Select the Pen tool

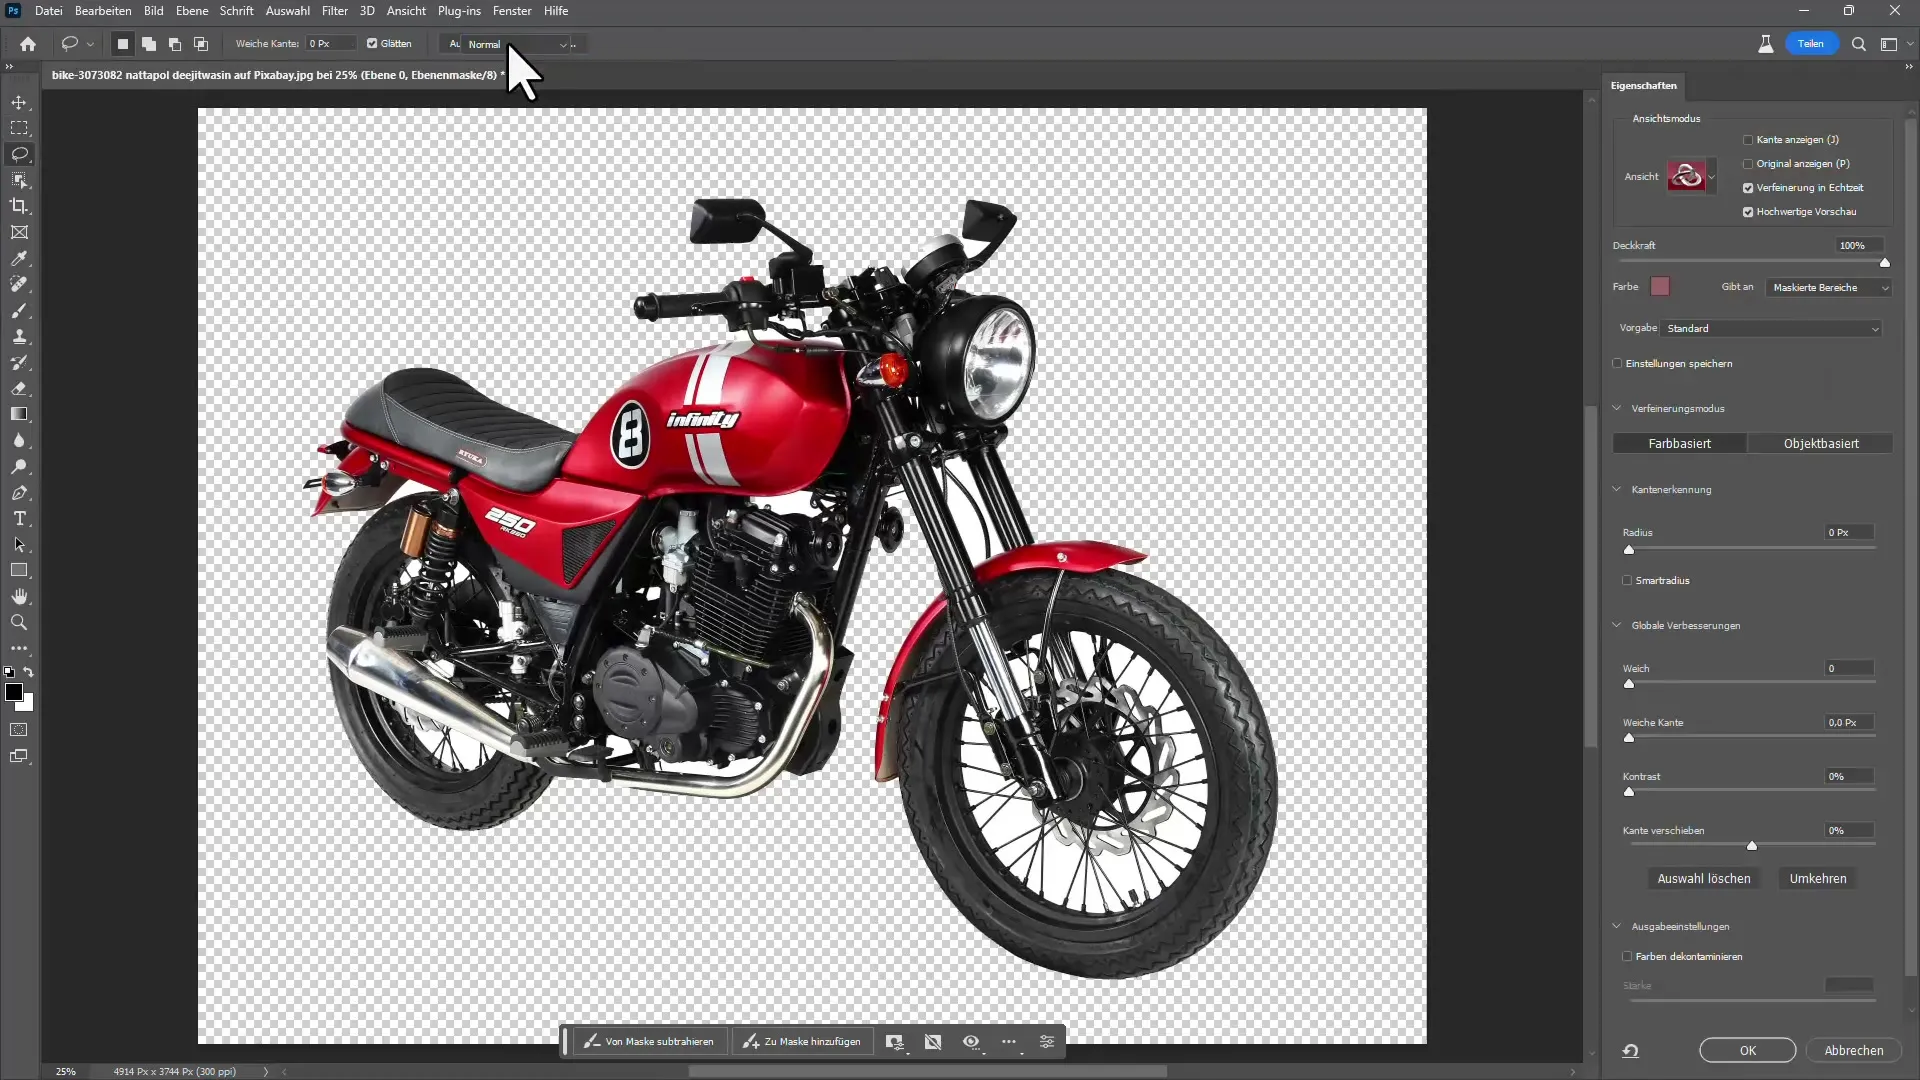[x=19, y=492]
